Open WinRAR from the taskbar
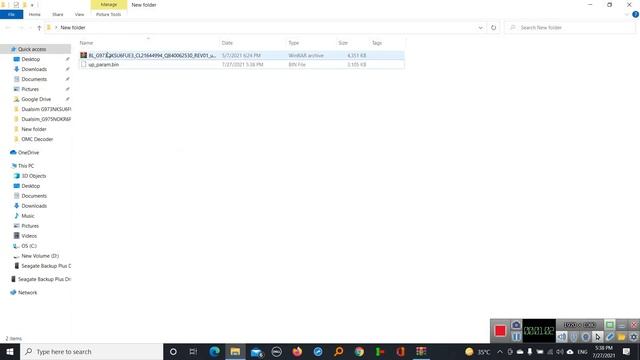This screenshot has width=640, height=360. point(421,351)
